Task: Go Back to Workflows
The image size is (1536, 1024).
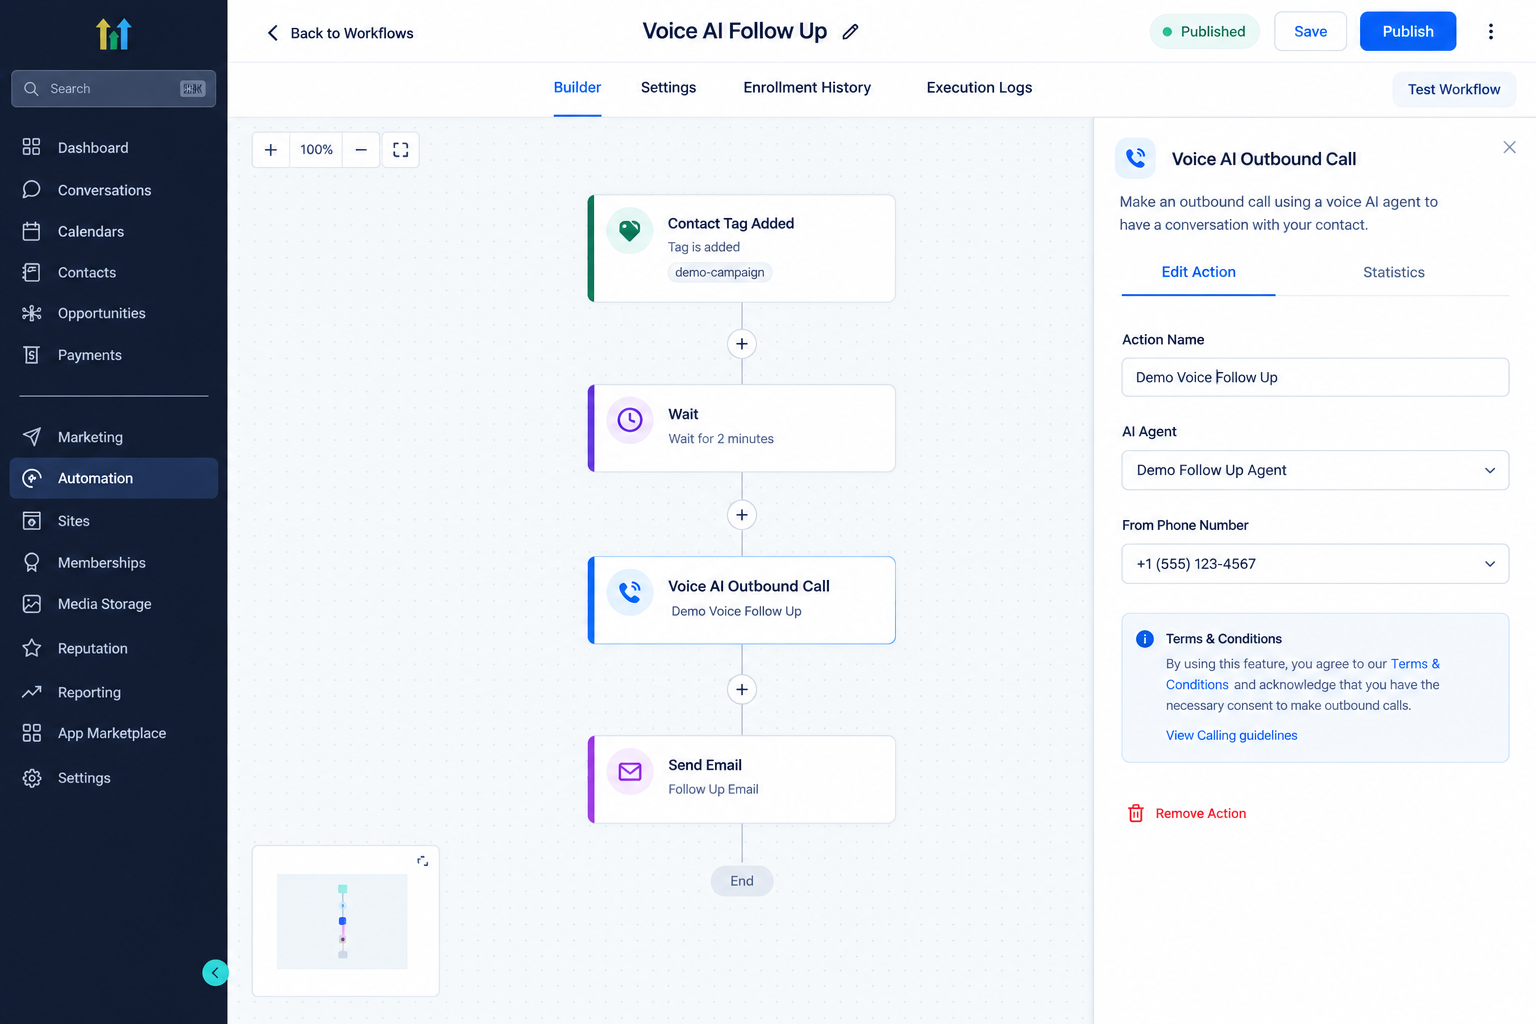Action: pyautogui.click(x=340, y=33)
